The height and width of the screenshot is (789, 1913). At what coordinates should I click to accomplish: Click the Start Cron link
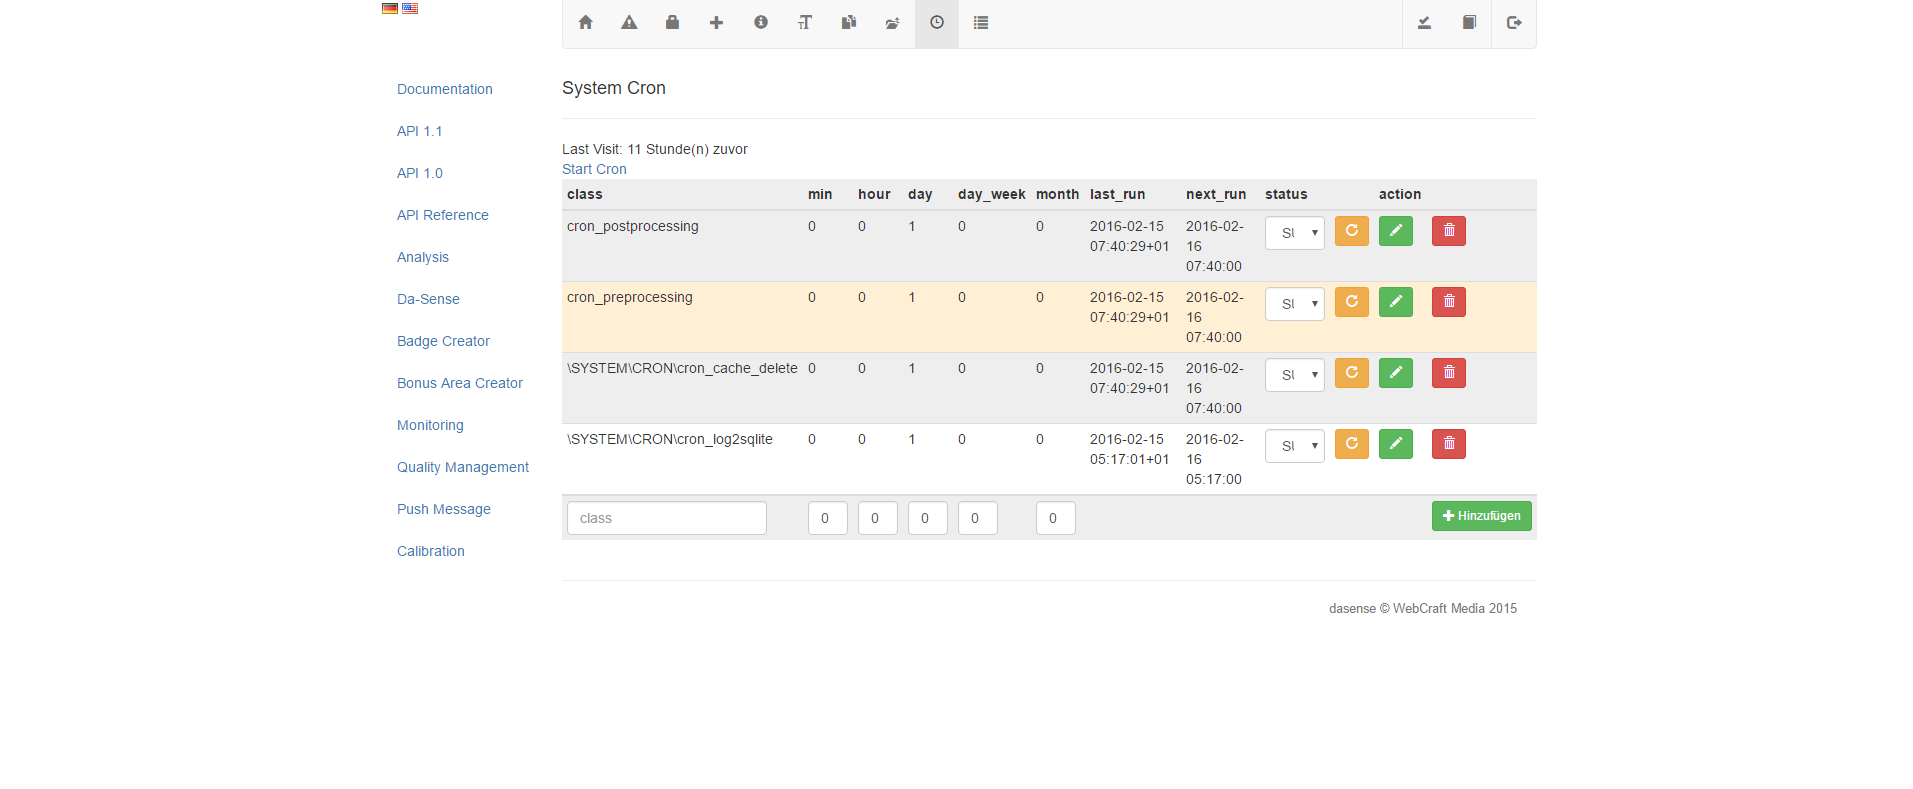[x=594, y=169]
